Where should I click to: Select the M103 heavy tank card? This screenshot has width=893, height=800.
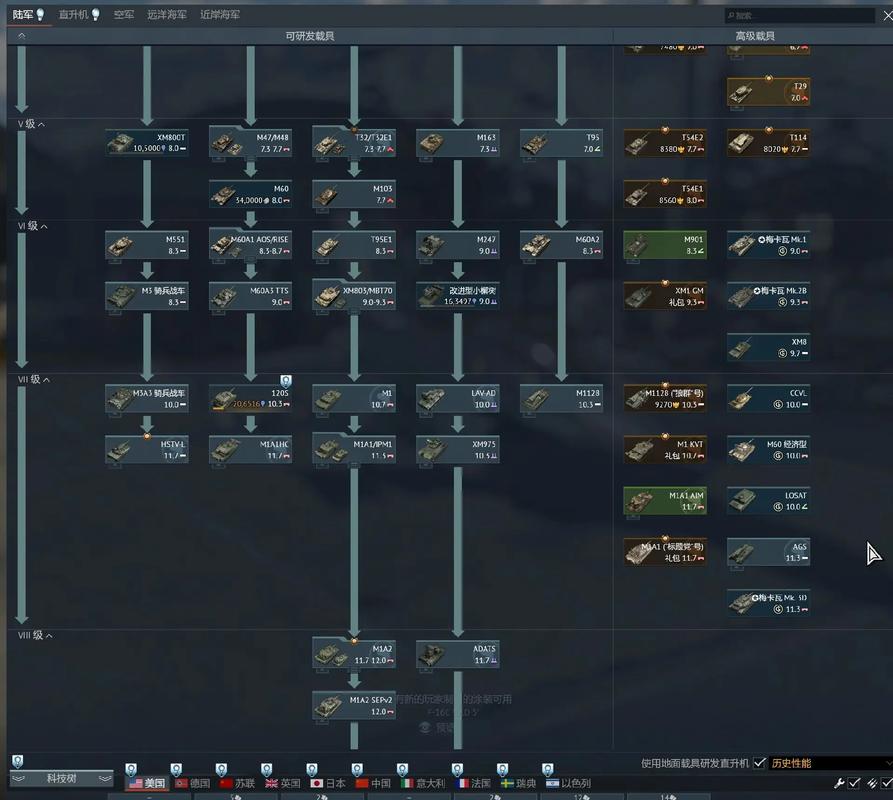click(x=354, y=194)
